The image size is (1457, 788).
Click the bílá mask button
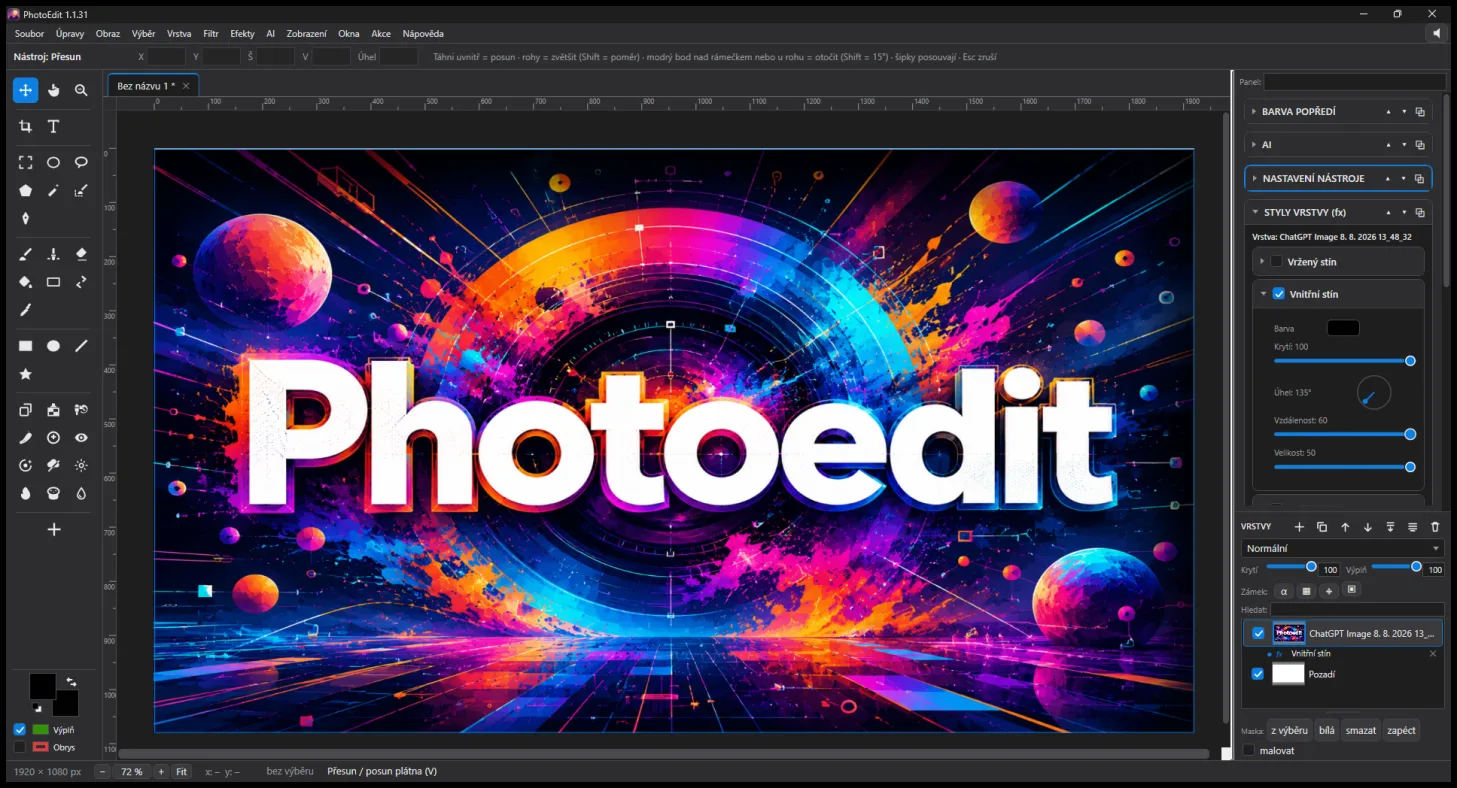1327,730
